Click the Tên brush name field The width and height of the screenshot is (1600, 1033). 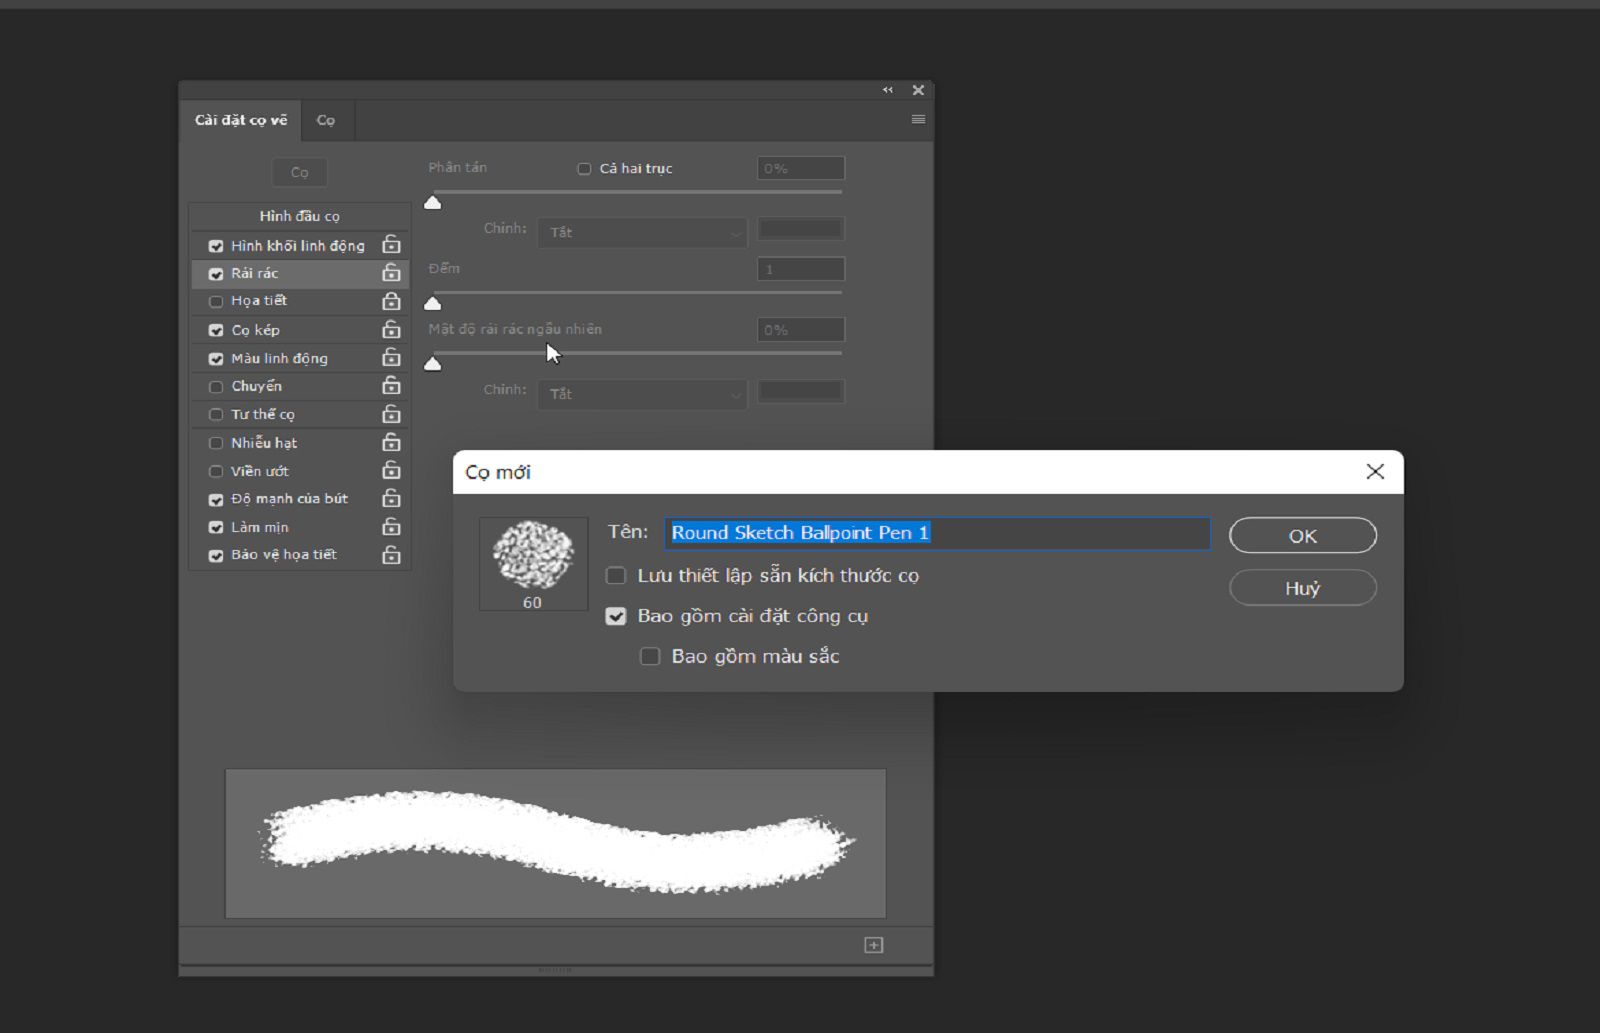pos(937,533)
